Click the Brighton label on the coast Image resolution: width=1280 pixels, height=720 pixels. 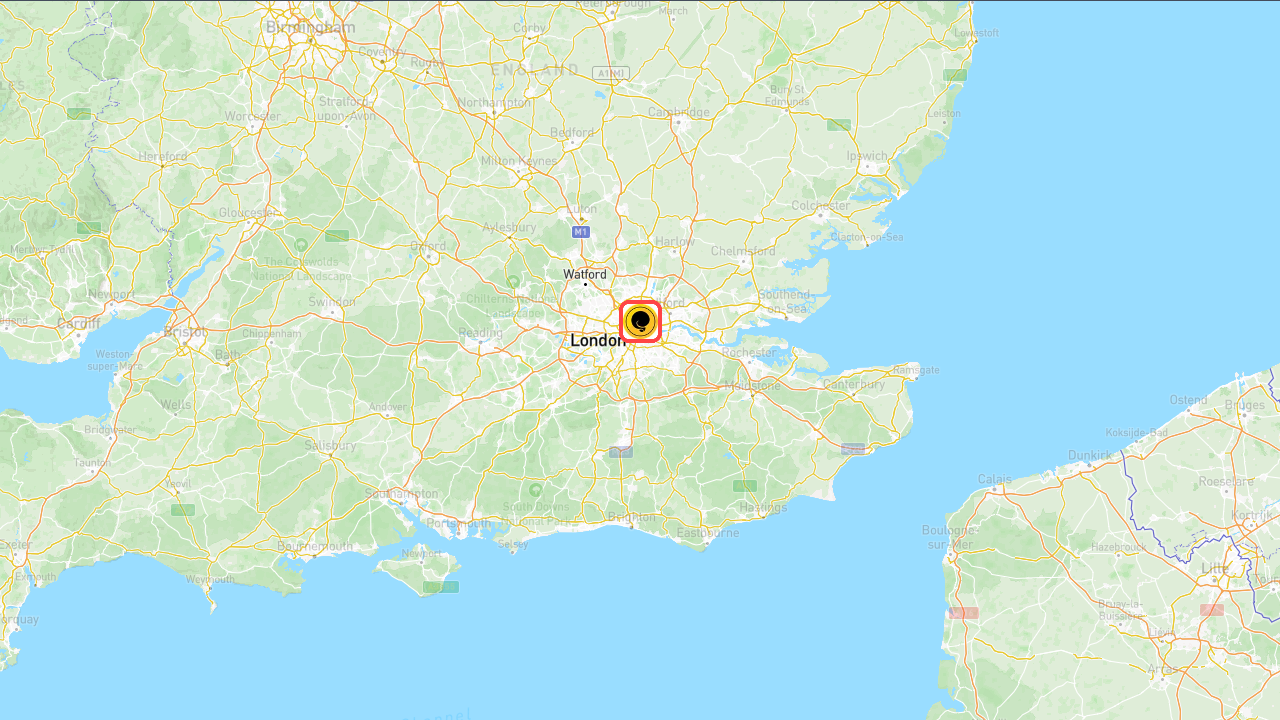coord(632,517)
